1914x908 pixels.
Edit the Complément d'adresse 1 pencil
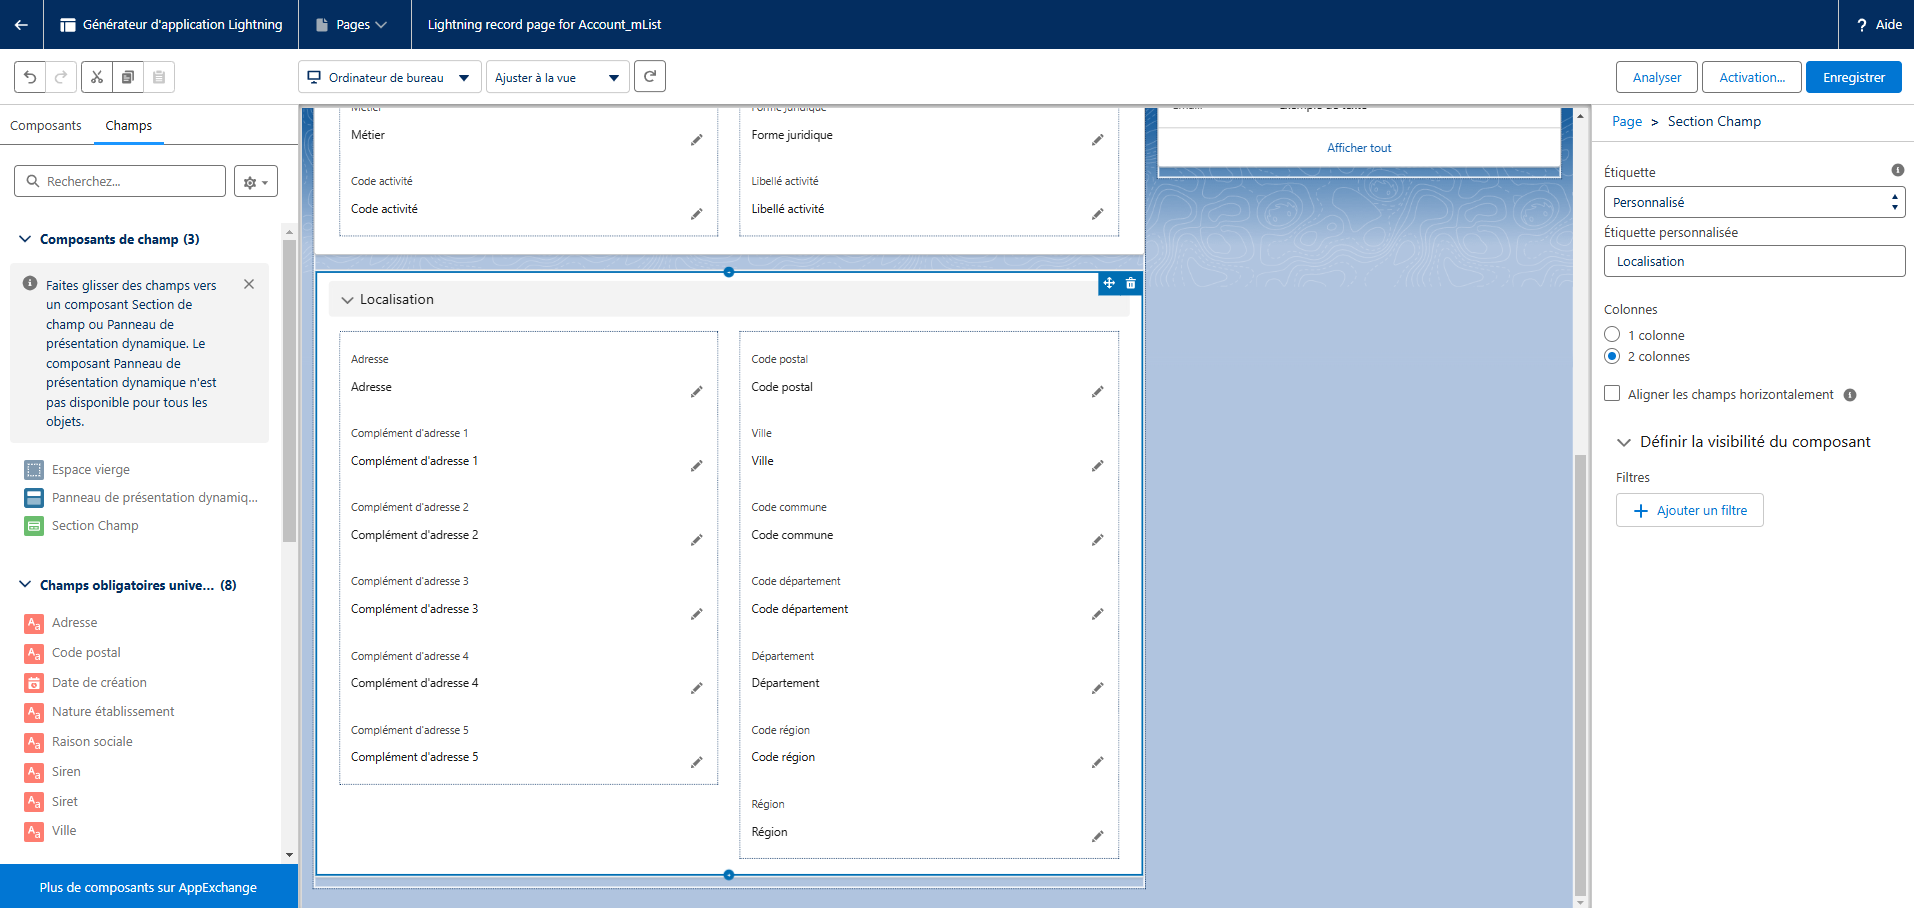click(x=696, y=465)
